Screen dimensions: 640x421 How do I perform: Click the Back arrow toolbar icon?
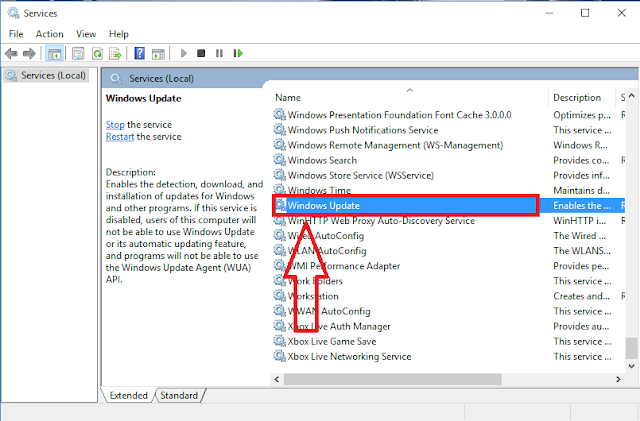tap(11, 53)
